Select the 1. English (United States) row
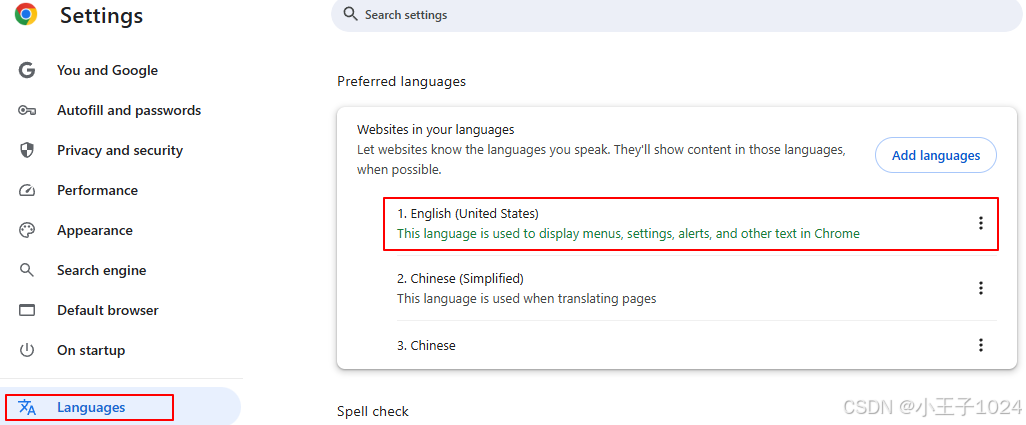The image size is (1026, 425). [x=690, y=223]
